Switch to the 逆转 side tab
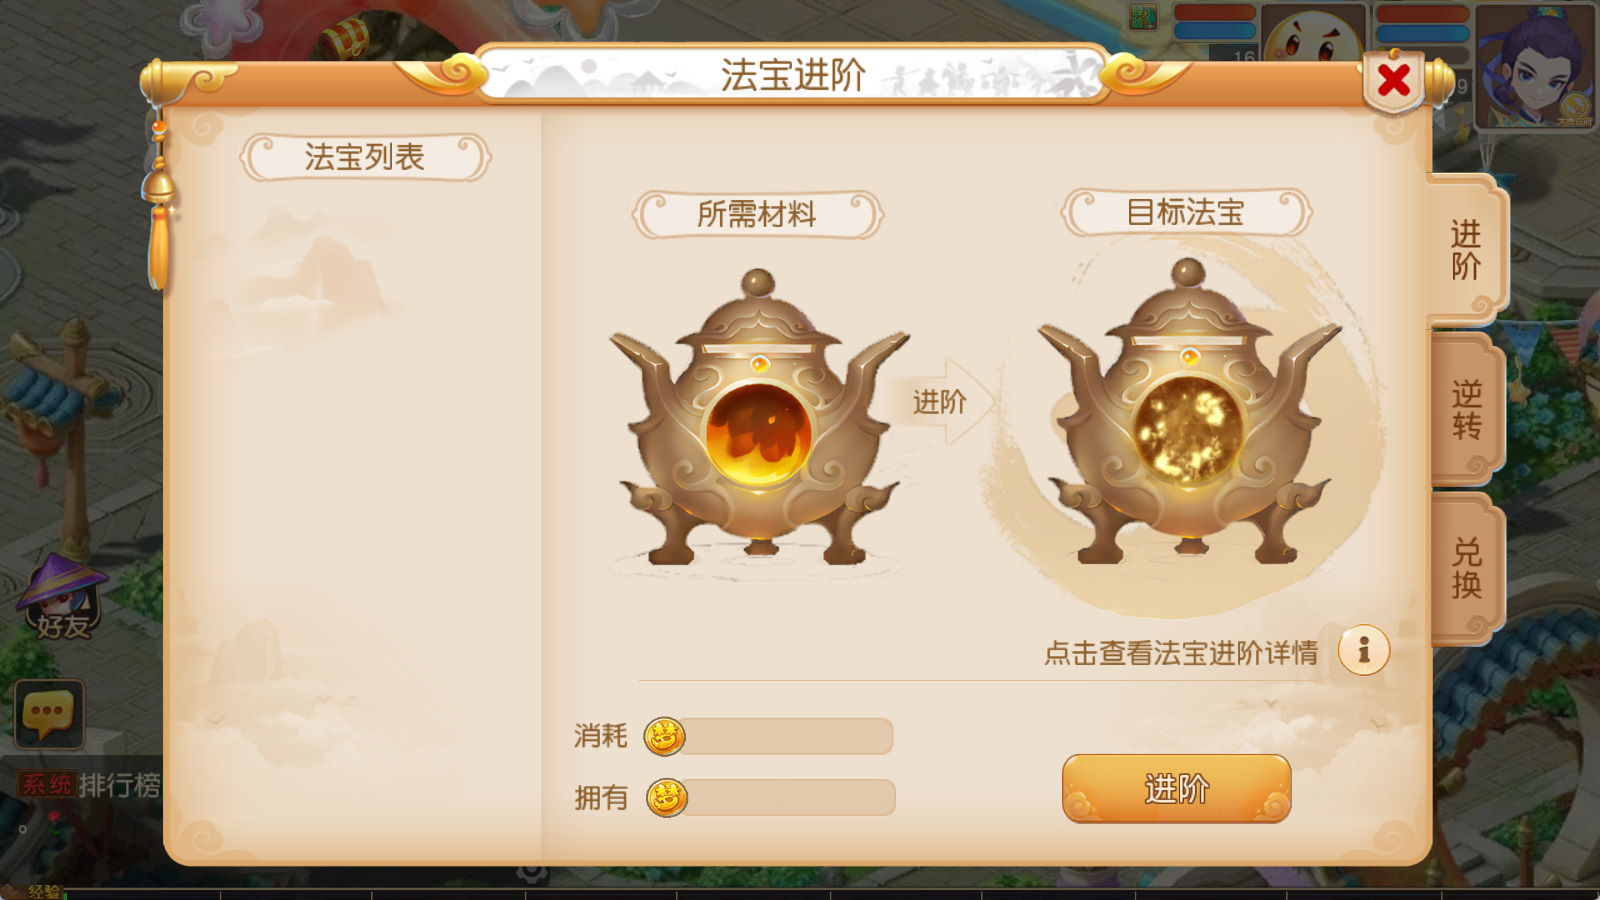The image size is (1600, 900). [1466, 410]
